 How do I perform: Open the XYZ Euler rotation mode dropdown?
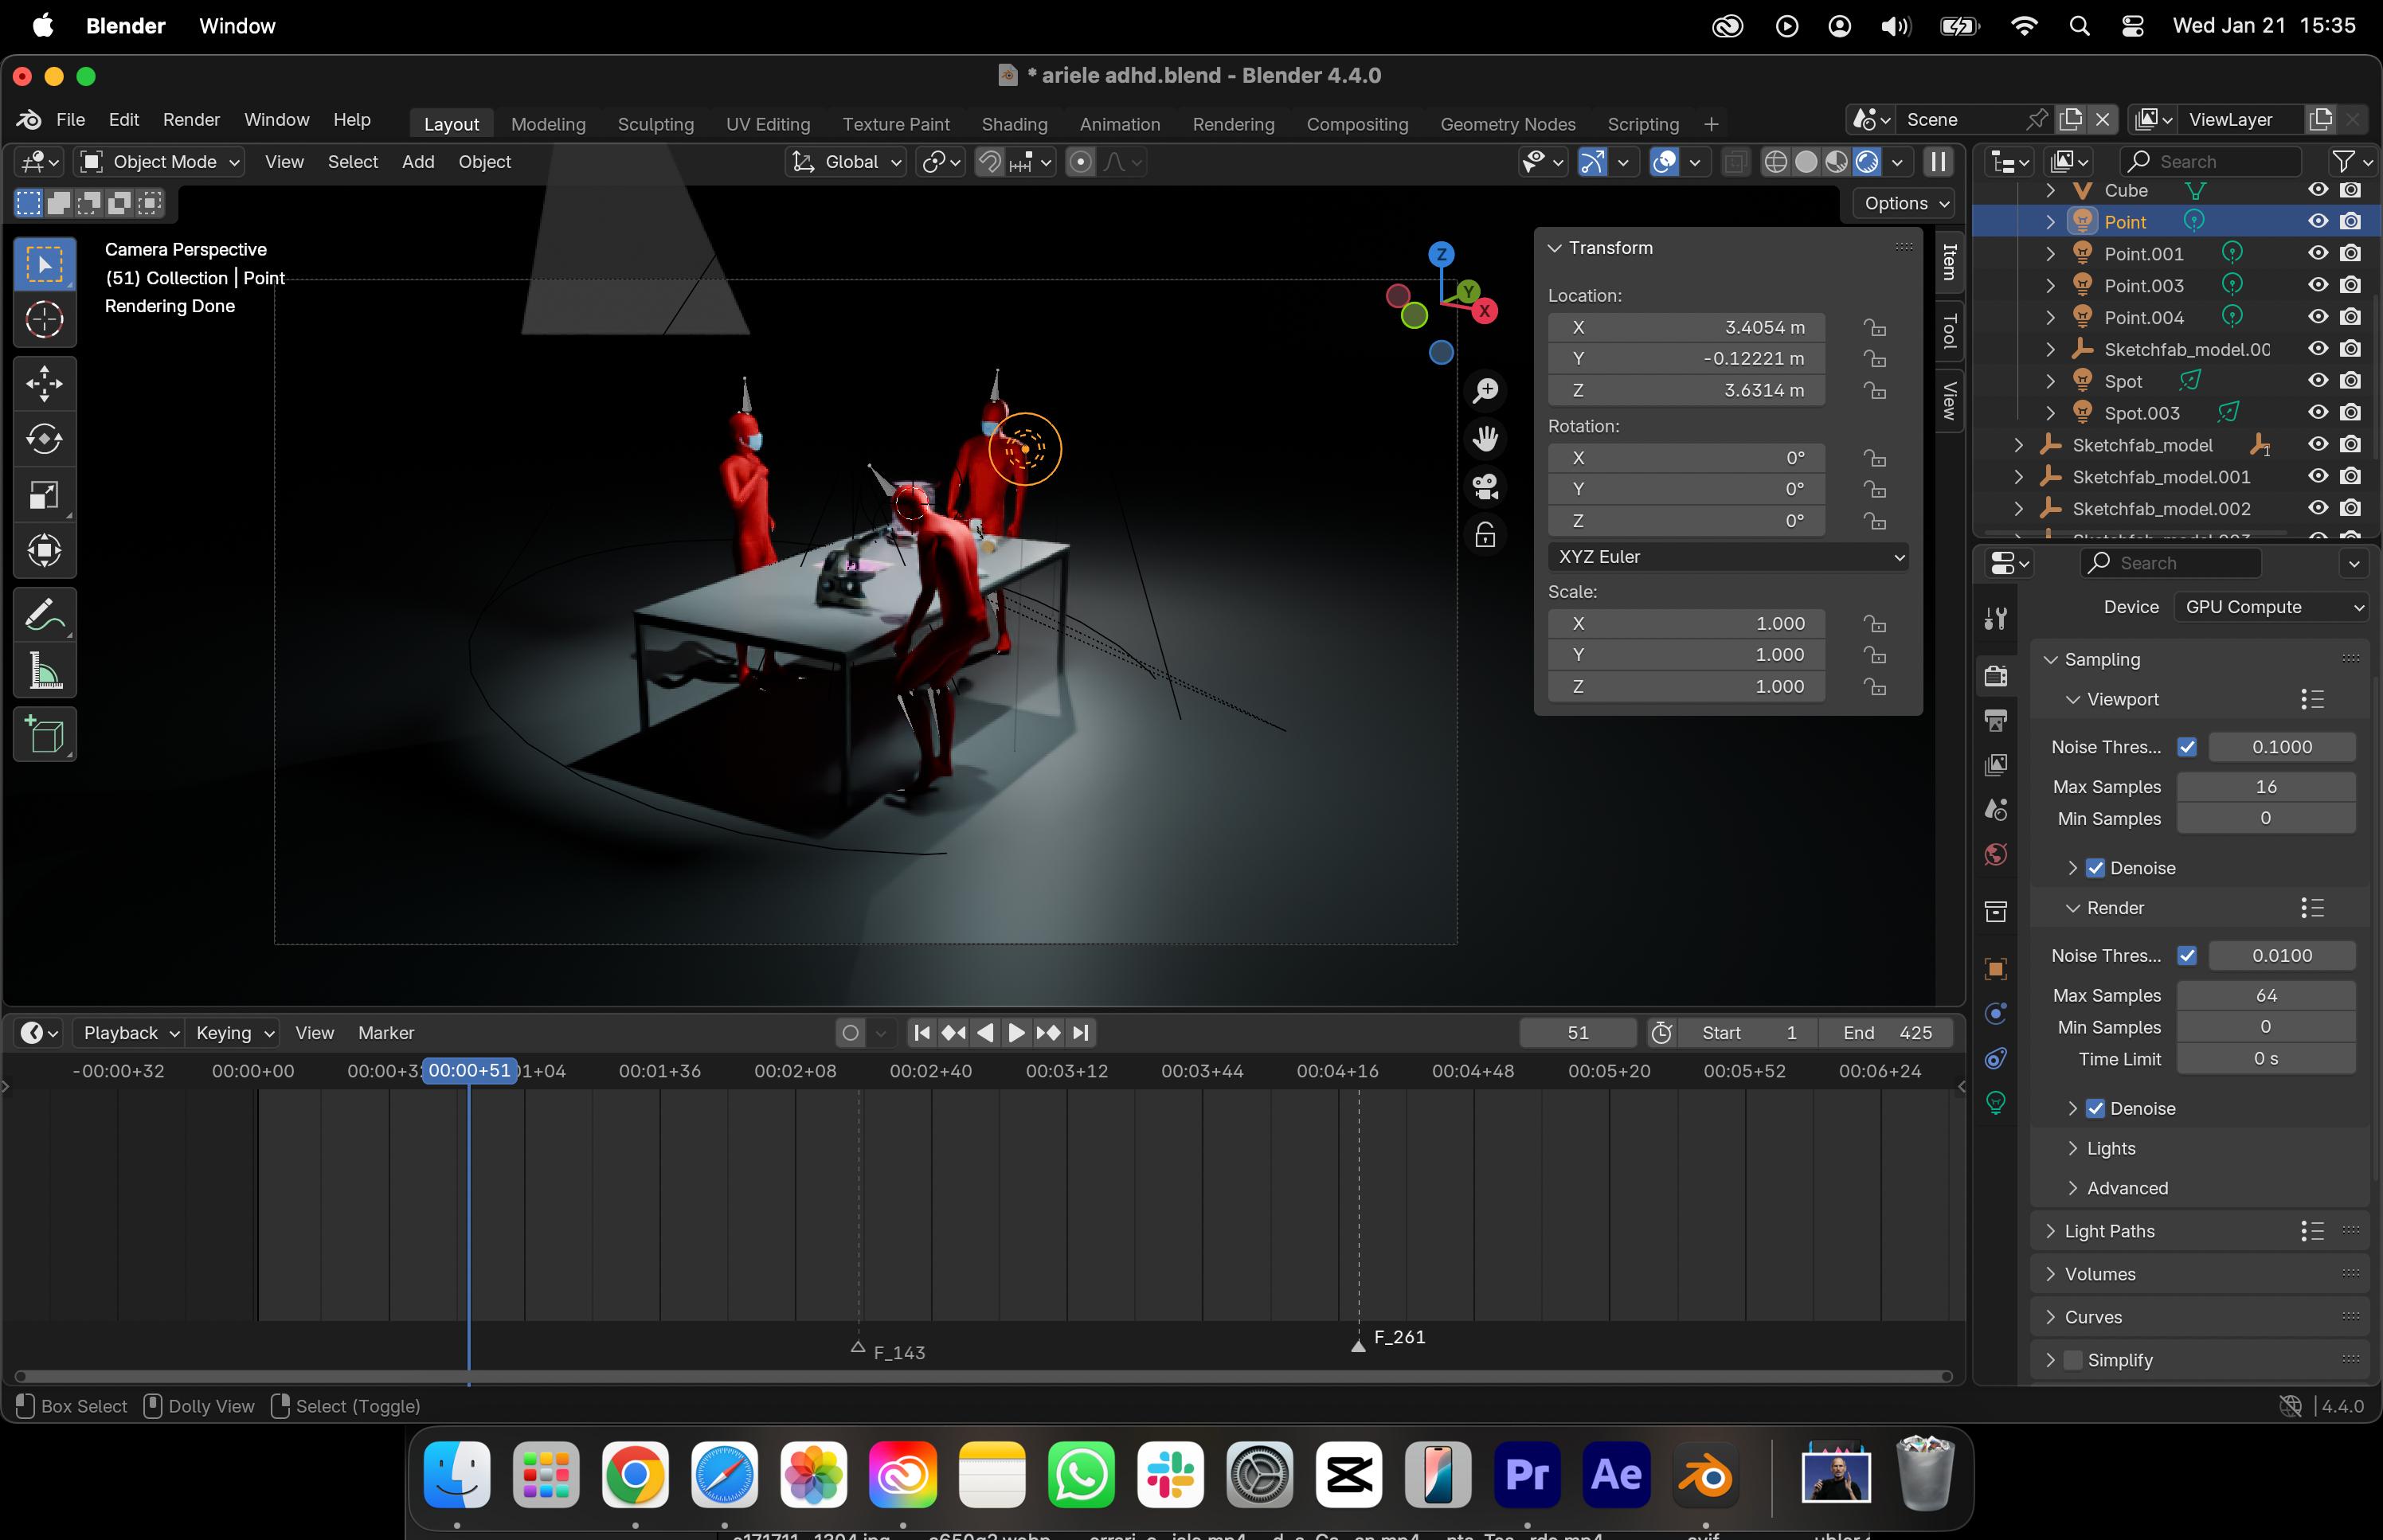(1727, 557)
